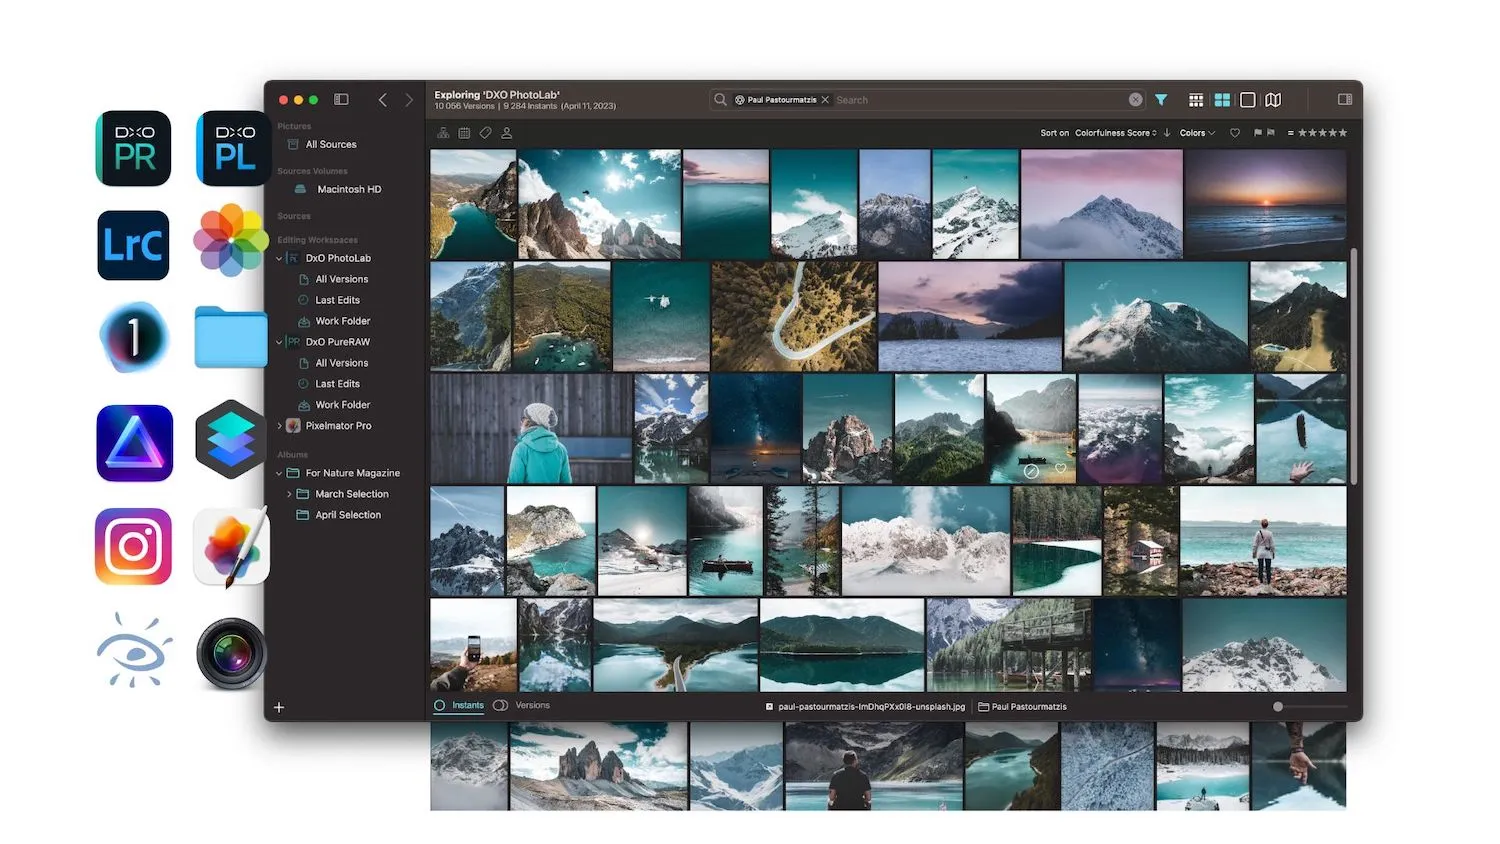The height and width of the screenshot is (844, 1500).
Task: Click the calendar icon above the grid
Action: (x=464, y=133)
